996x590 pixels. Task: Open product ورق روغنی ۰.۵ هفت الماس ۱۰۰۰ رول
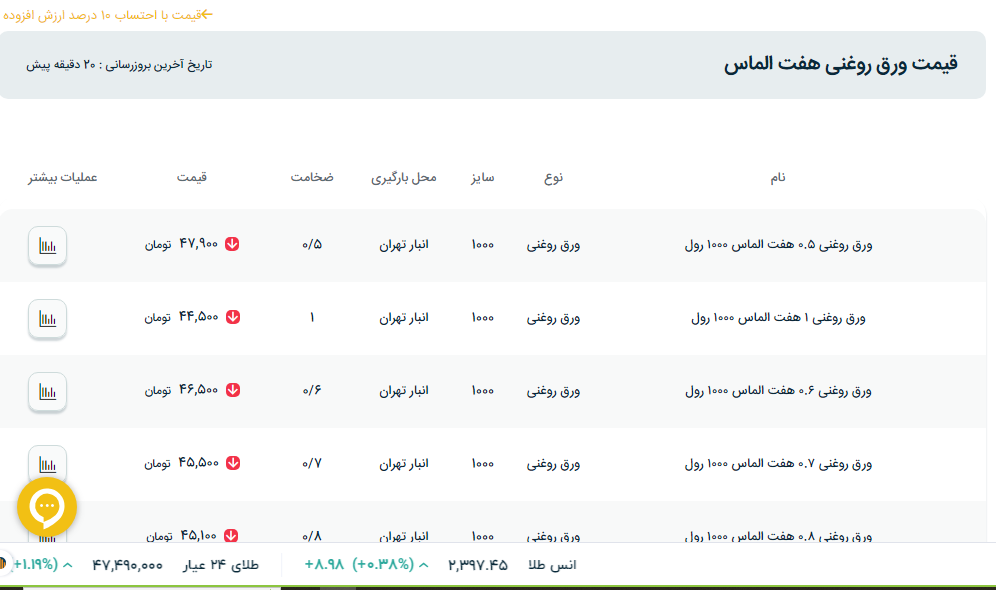click(778, 245)
